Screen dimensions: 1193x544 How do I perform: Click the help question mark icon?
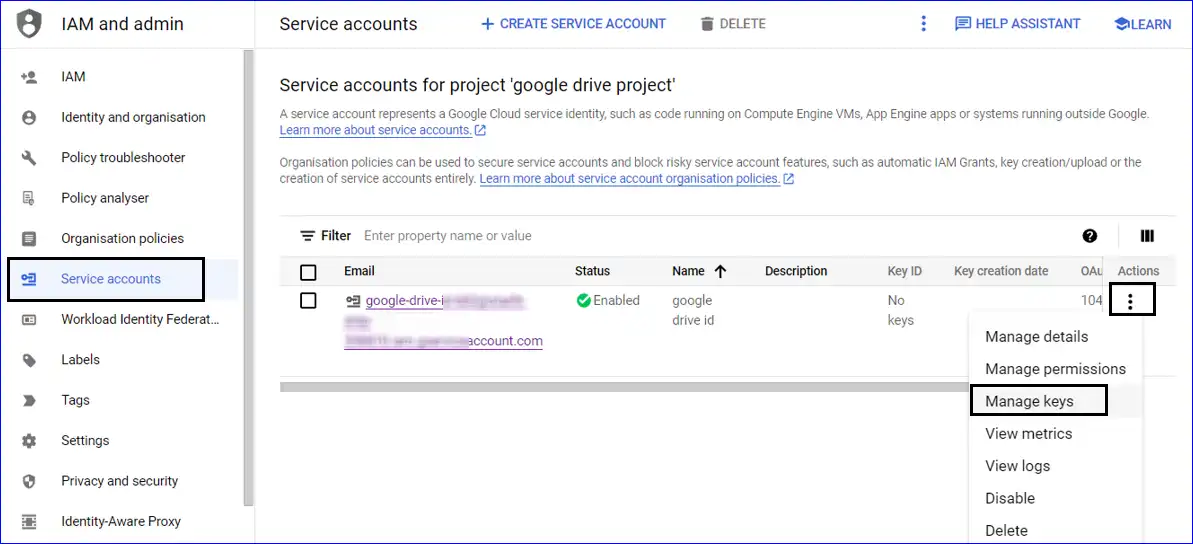click(1090, 236)
